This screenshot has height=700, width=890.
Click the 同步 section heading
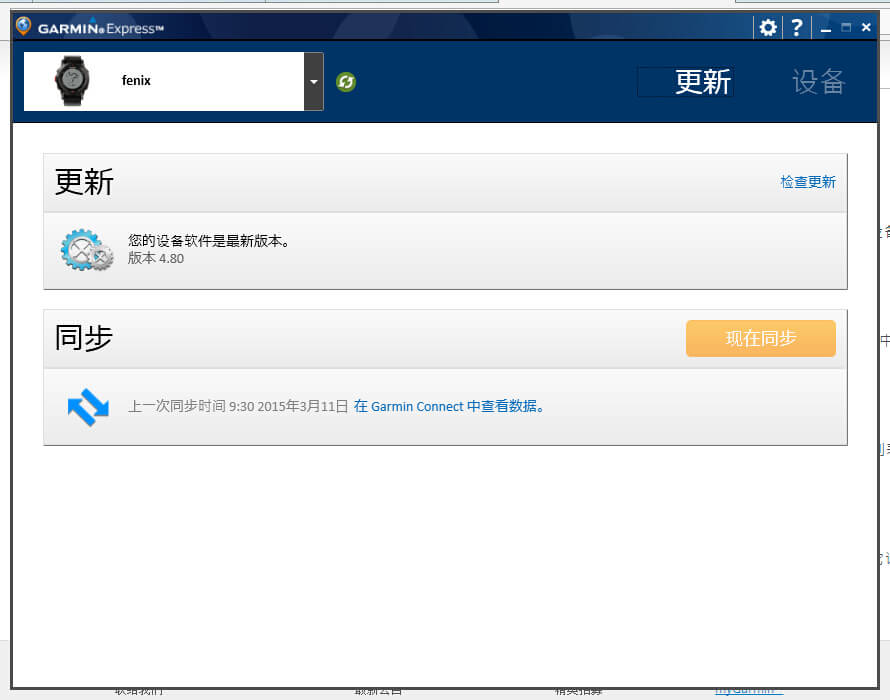84,338
